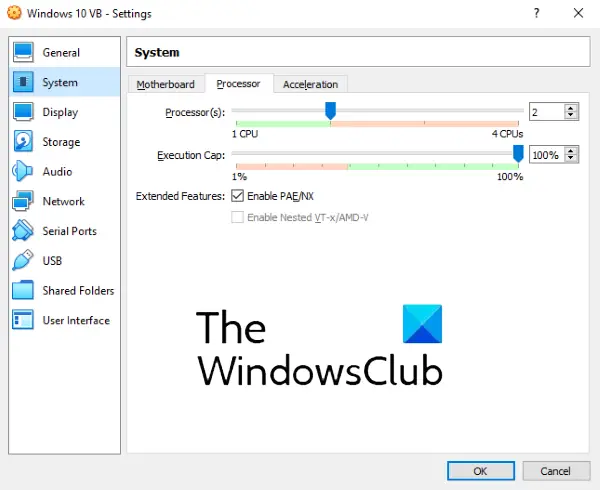Click the Execution Cap value field

tap(546, 155)
